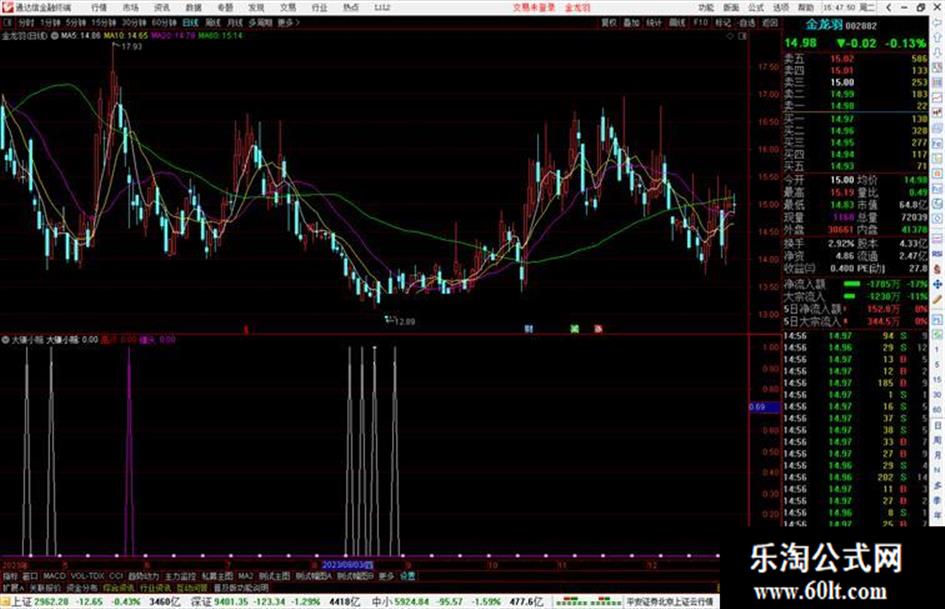945x609 pixels.
Task: Switch chart to 15分钟 period
Action: pos(104,22)
